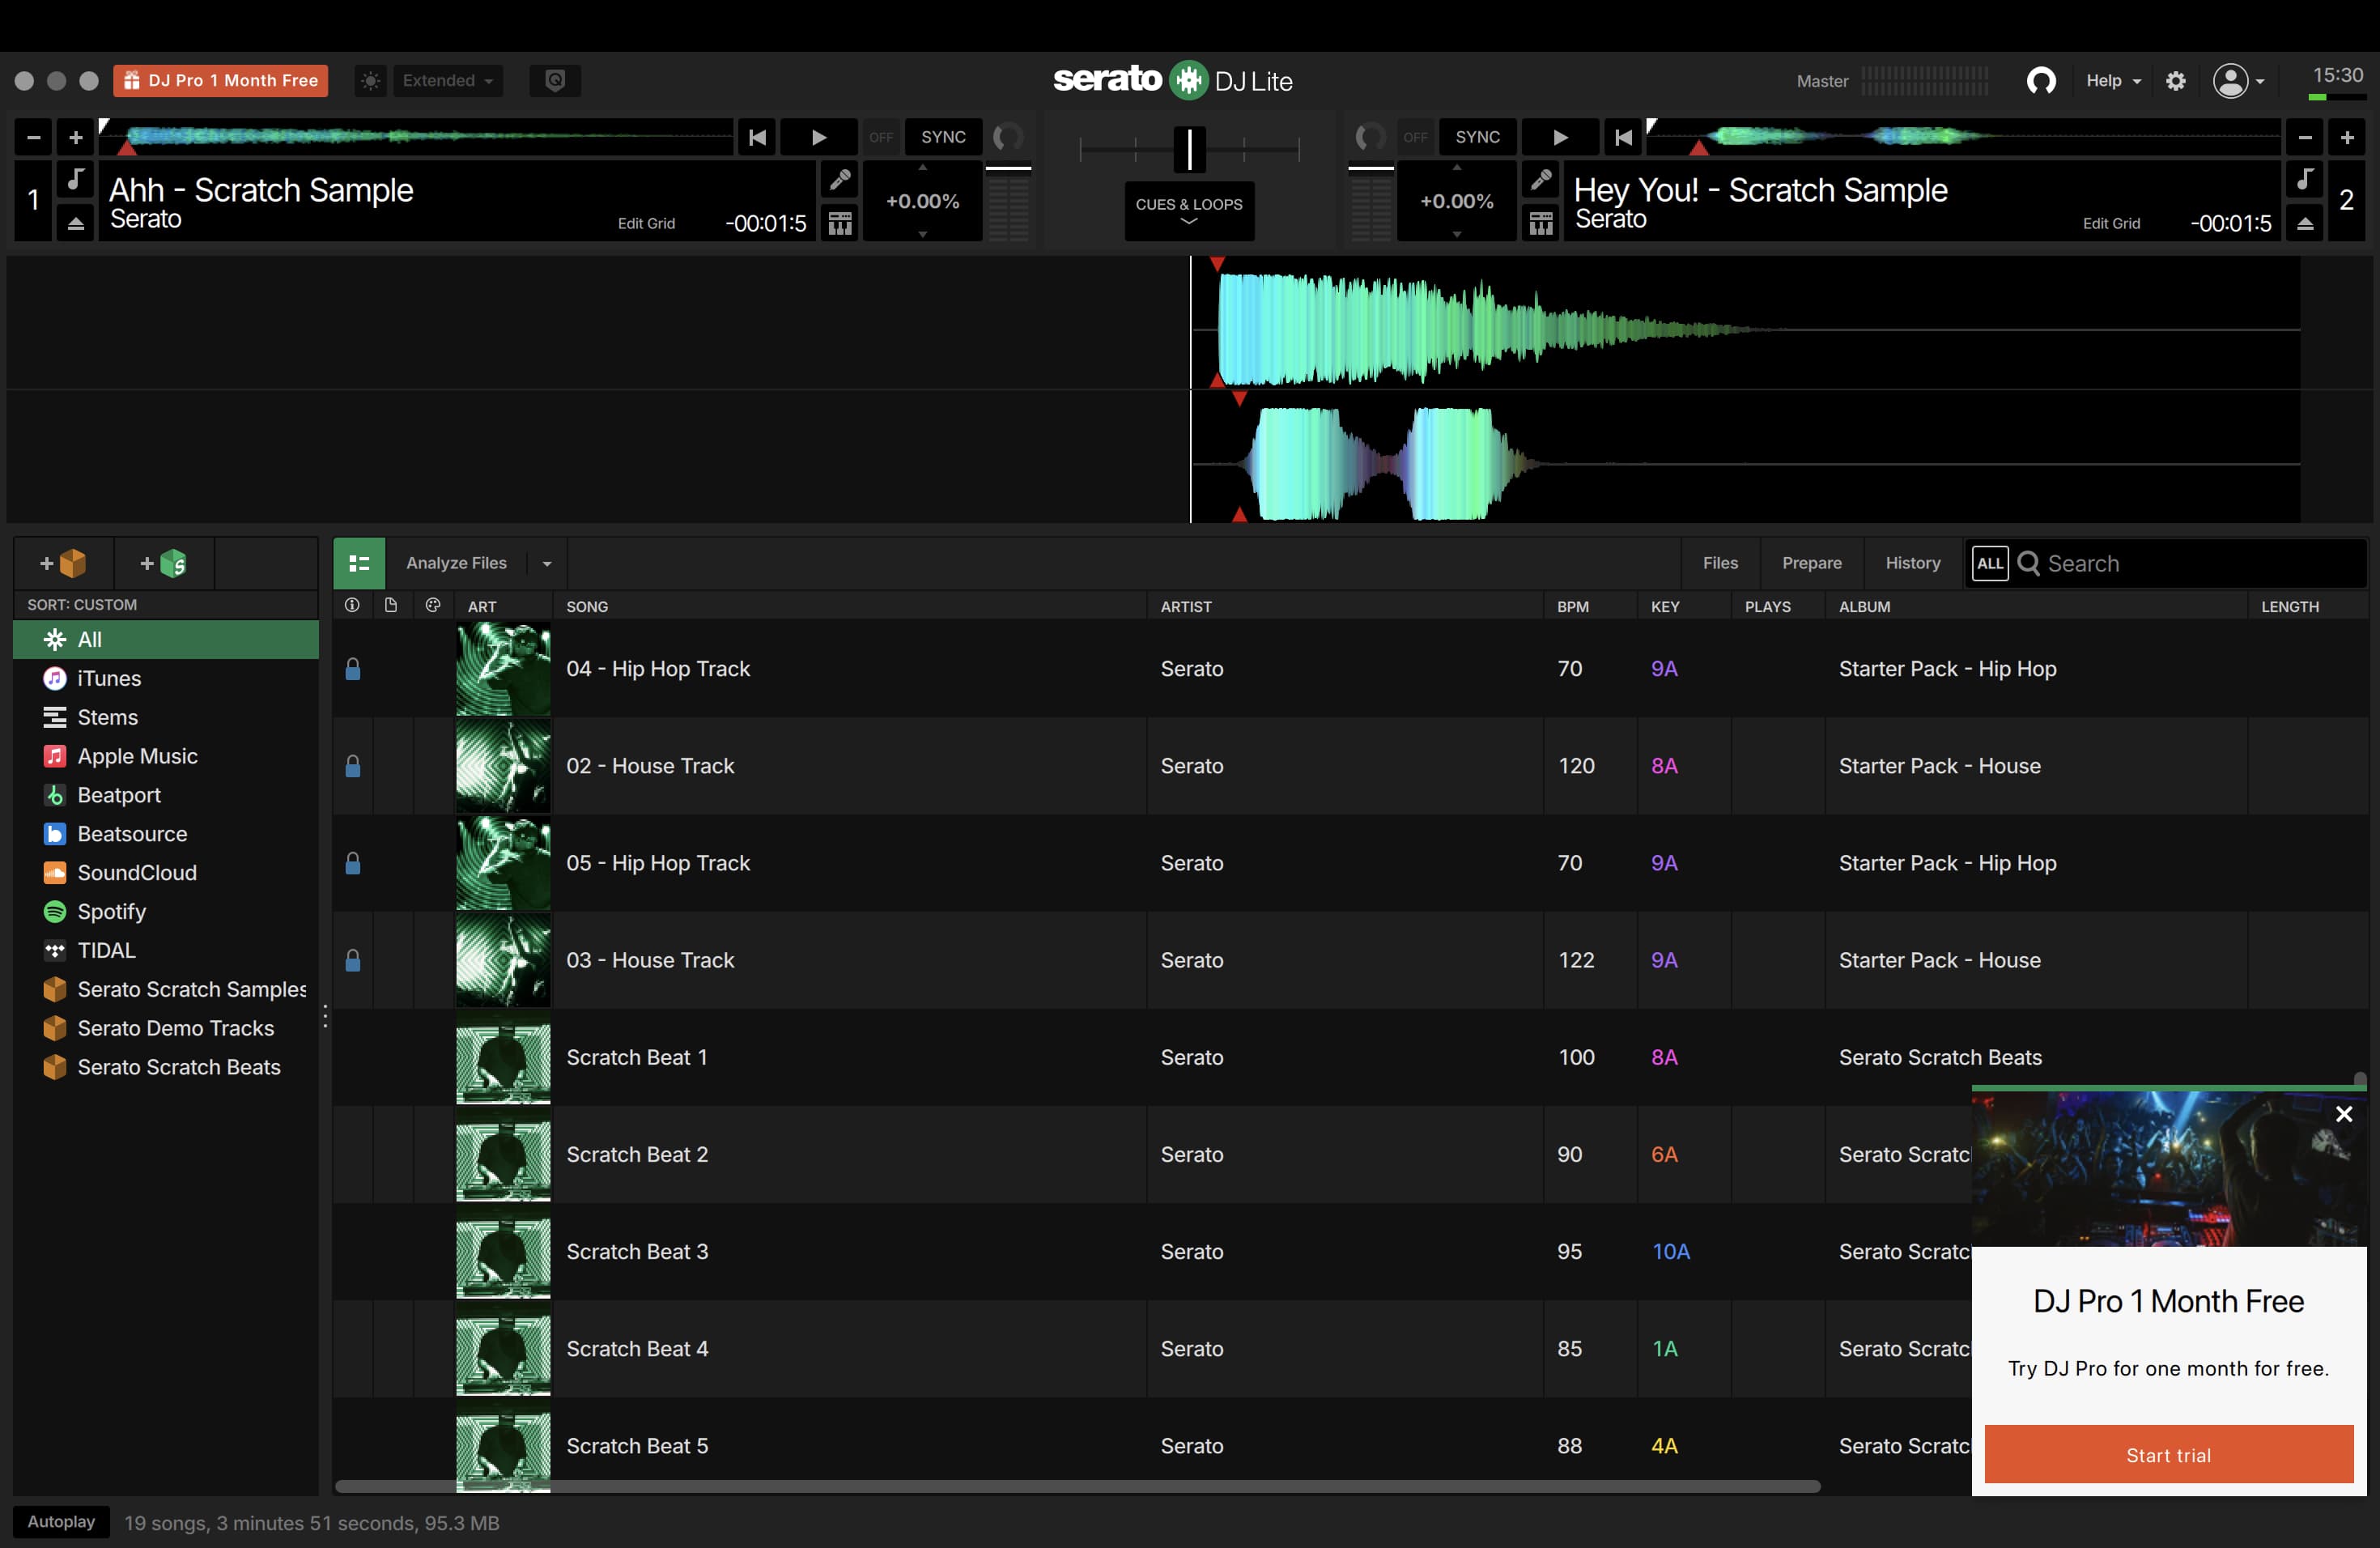This screenshot has width=2380, height=1548.
Task: Click the crossfader handle
Action: point(1189,149)
